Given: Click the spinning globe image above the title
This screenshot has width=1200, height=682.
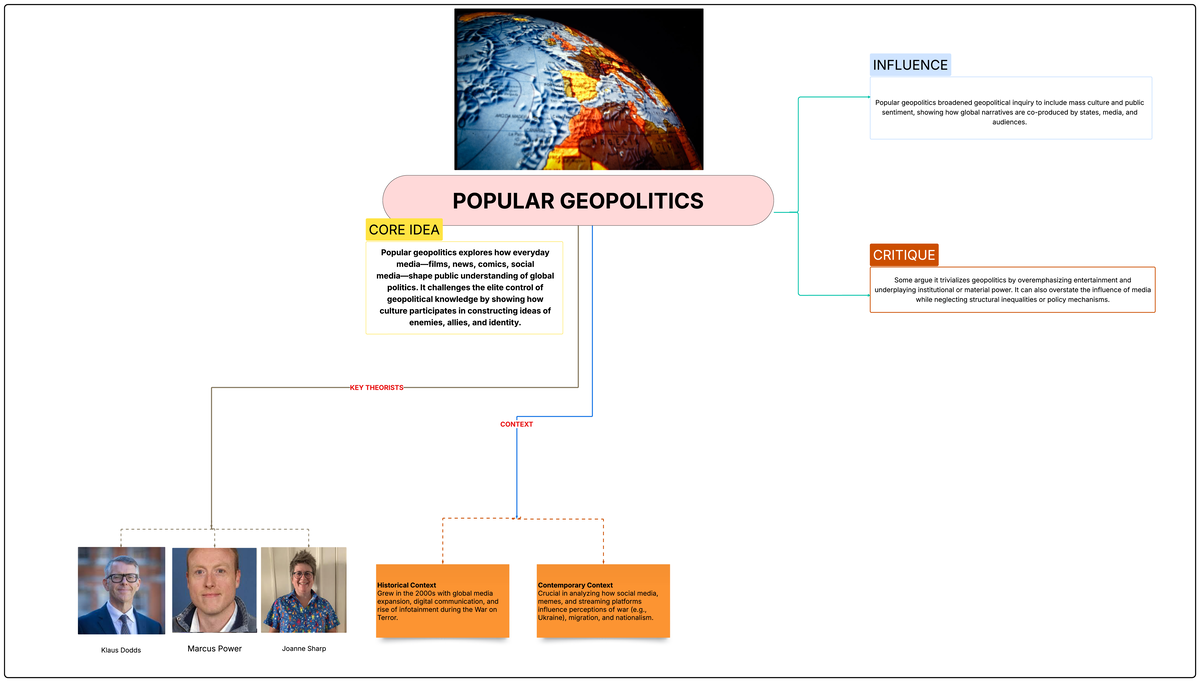Looking at the screenshot, I should 578,88.
